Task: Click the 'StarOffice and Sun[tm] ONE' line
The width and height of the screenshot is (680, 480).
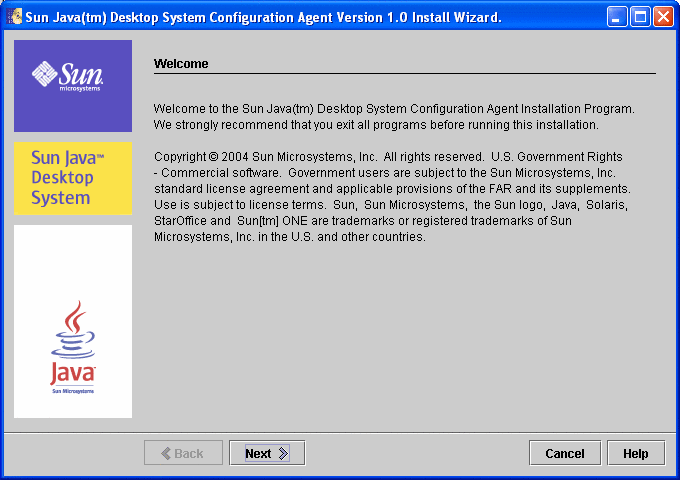Action: [363, 221]
